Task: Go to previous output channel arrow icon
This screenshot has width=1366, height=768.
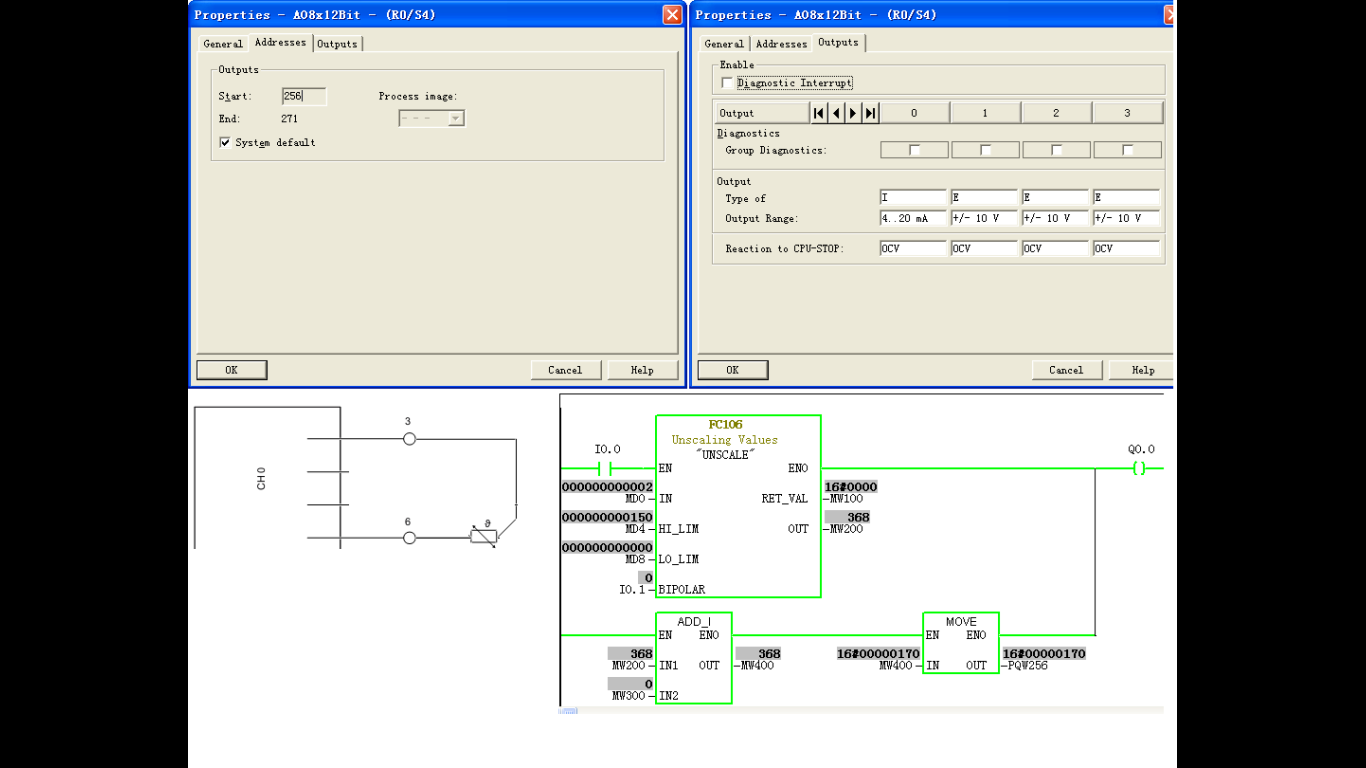Action: pyautogui.click(x=836, y=113)
